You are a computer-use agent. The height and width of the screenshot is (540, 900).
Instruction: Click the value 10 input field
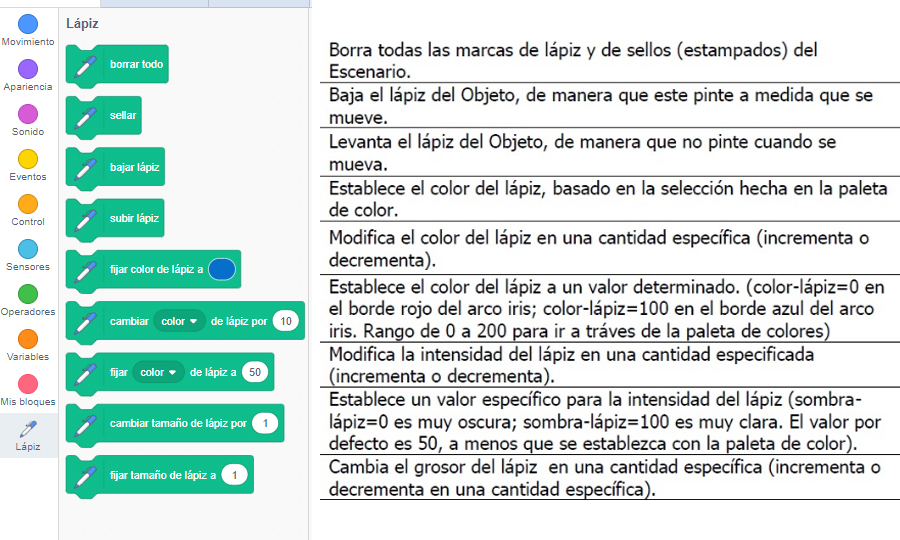pyautogui.click(x=286, y=322)
